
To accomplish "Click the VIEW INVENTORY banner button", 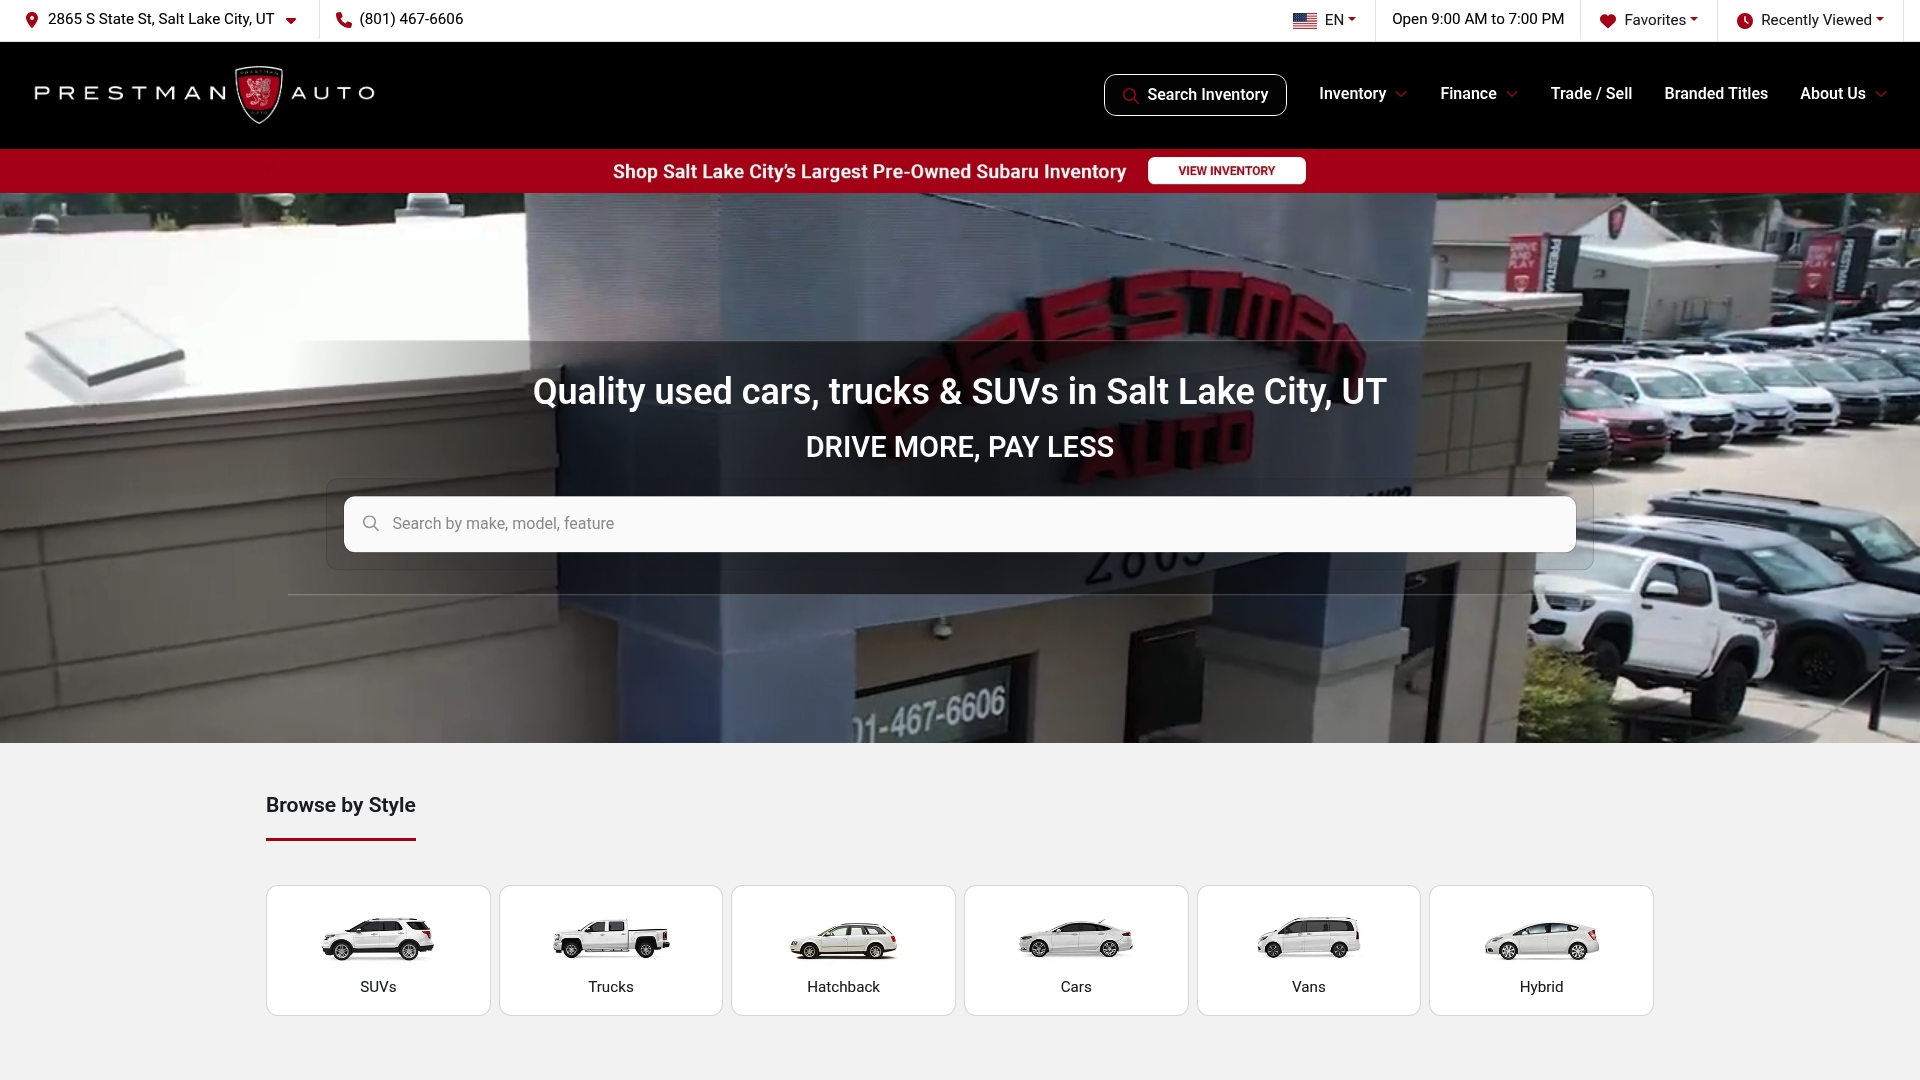I will pos(1227,171).
